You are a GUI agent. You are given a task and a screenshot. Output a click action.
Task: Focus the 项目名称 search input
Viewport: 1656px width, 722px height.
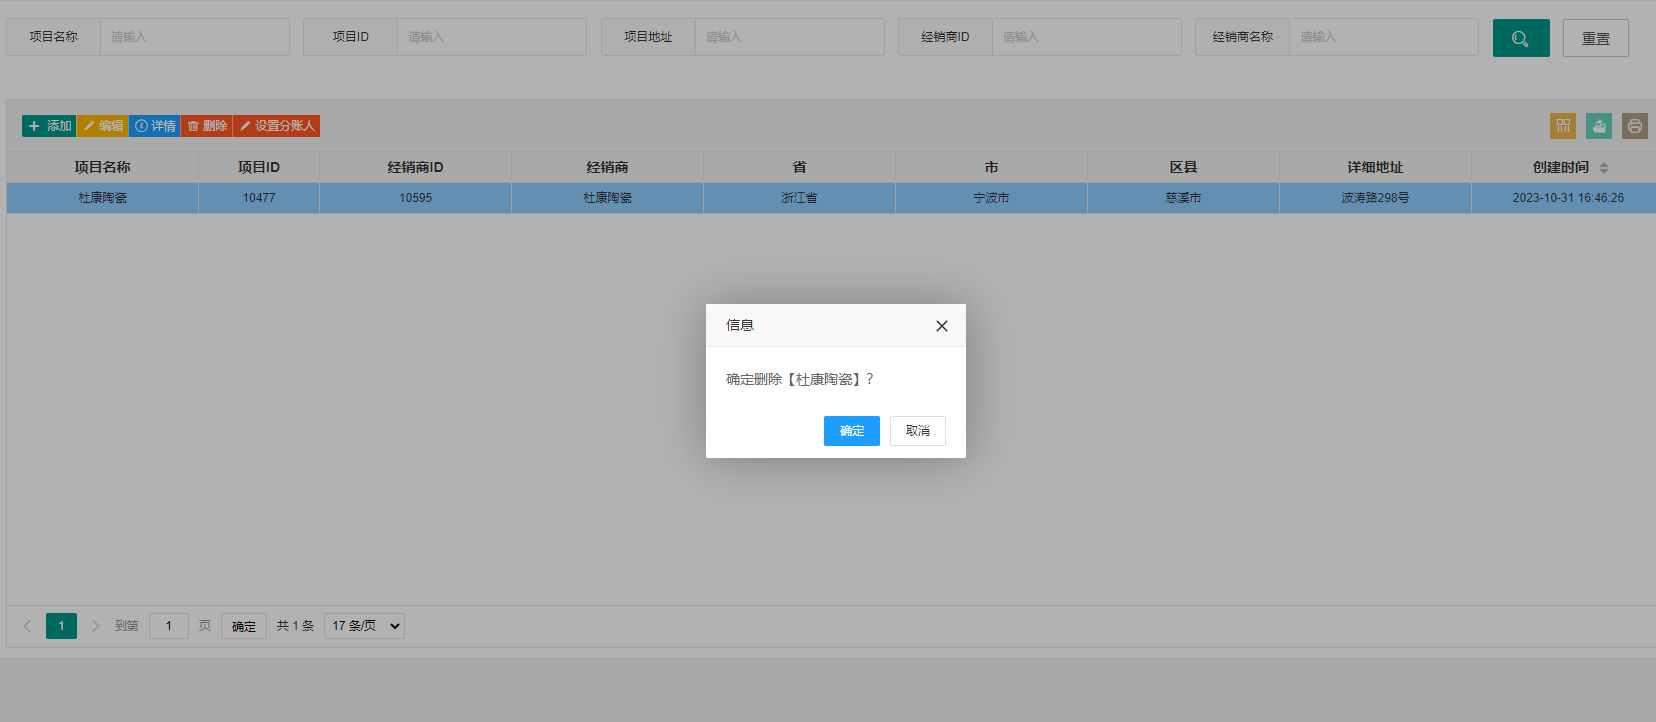coord(195,37)
